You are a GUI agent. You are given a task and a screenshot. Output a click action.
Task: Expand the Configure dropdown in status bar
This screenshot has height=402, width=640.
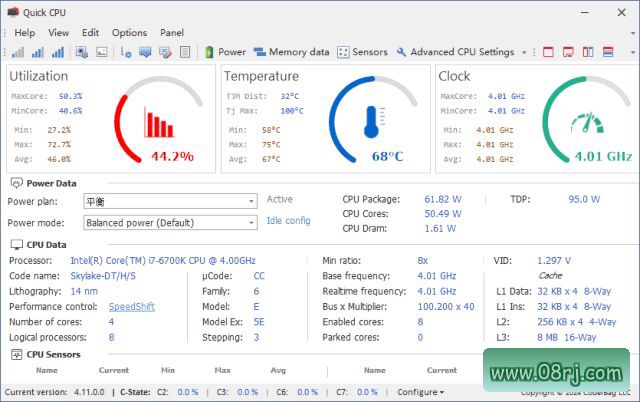[421, 392]
